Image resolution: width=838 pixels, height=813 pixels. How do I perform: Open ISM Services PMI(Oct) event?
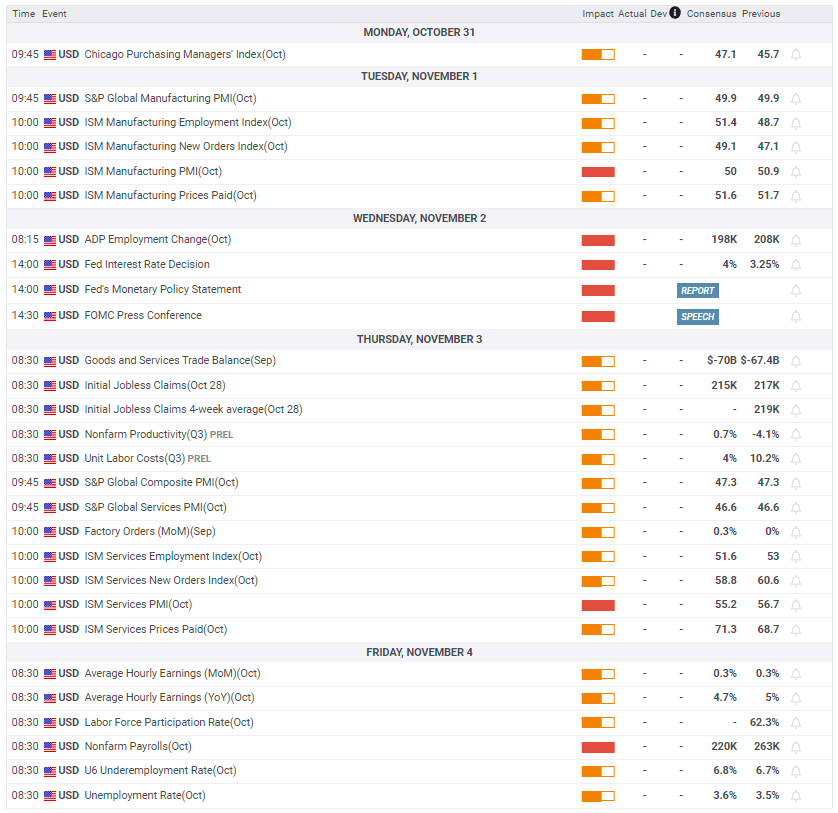[x=138, y=605]
